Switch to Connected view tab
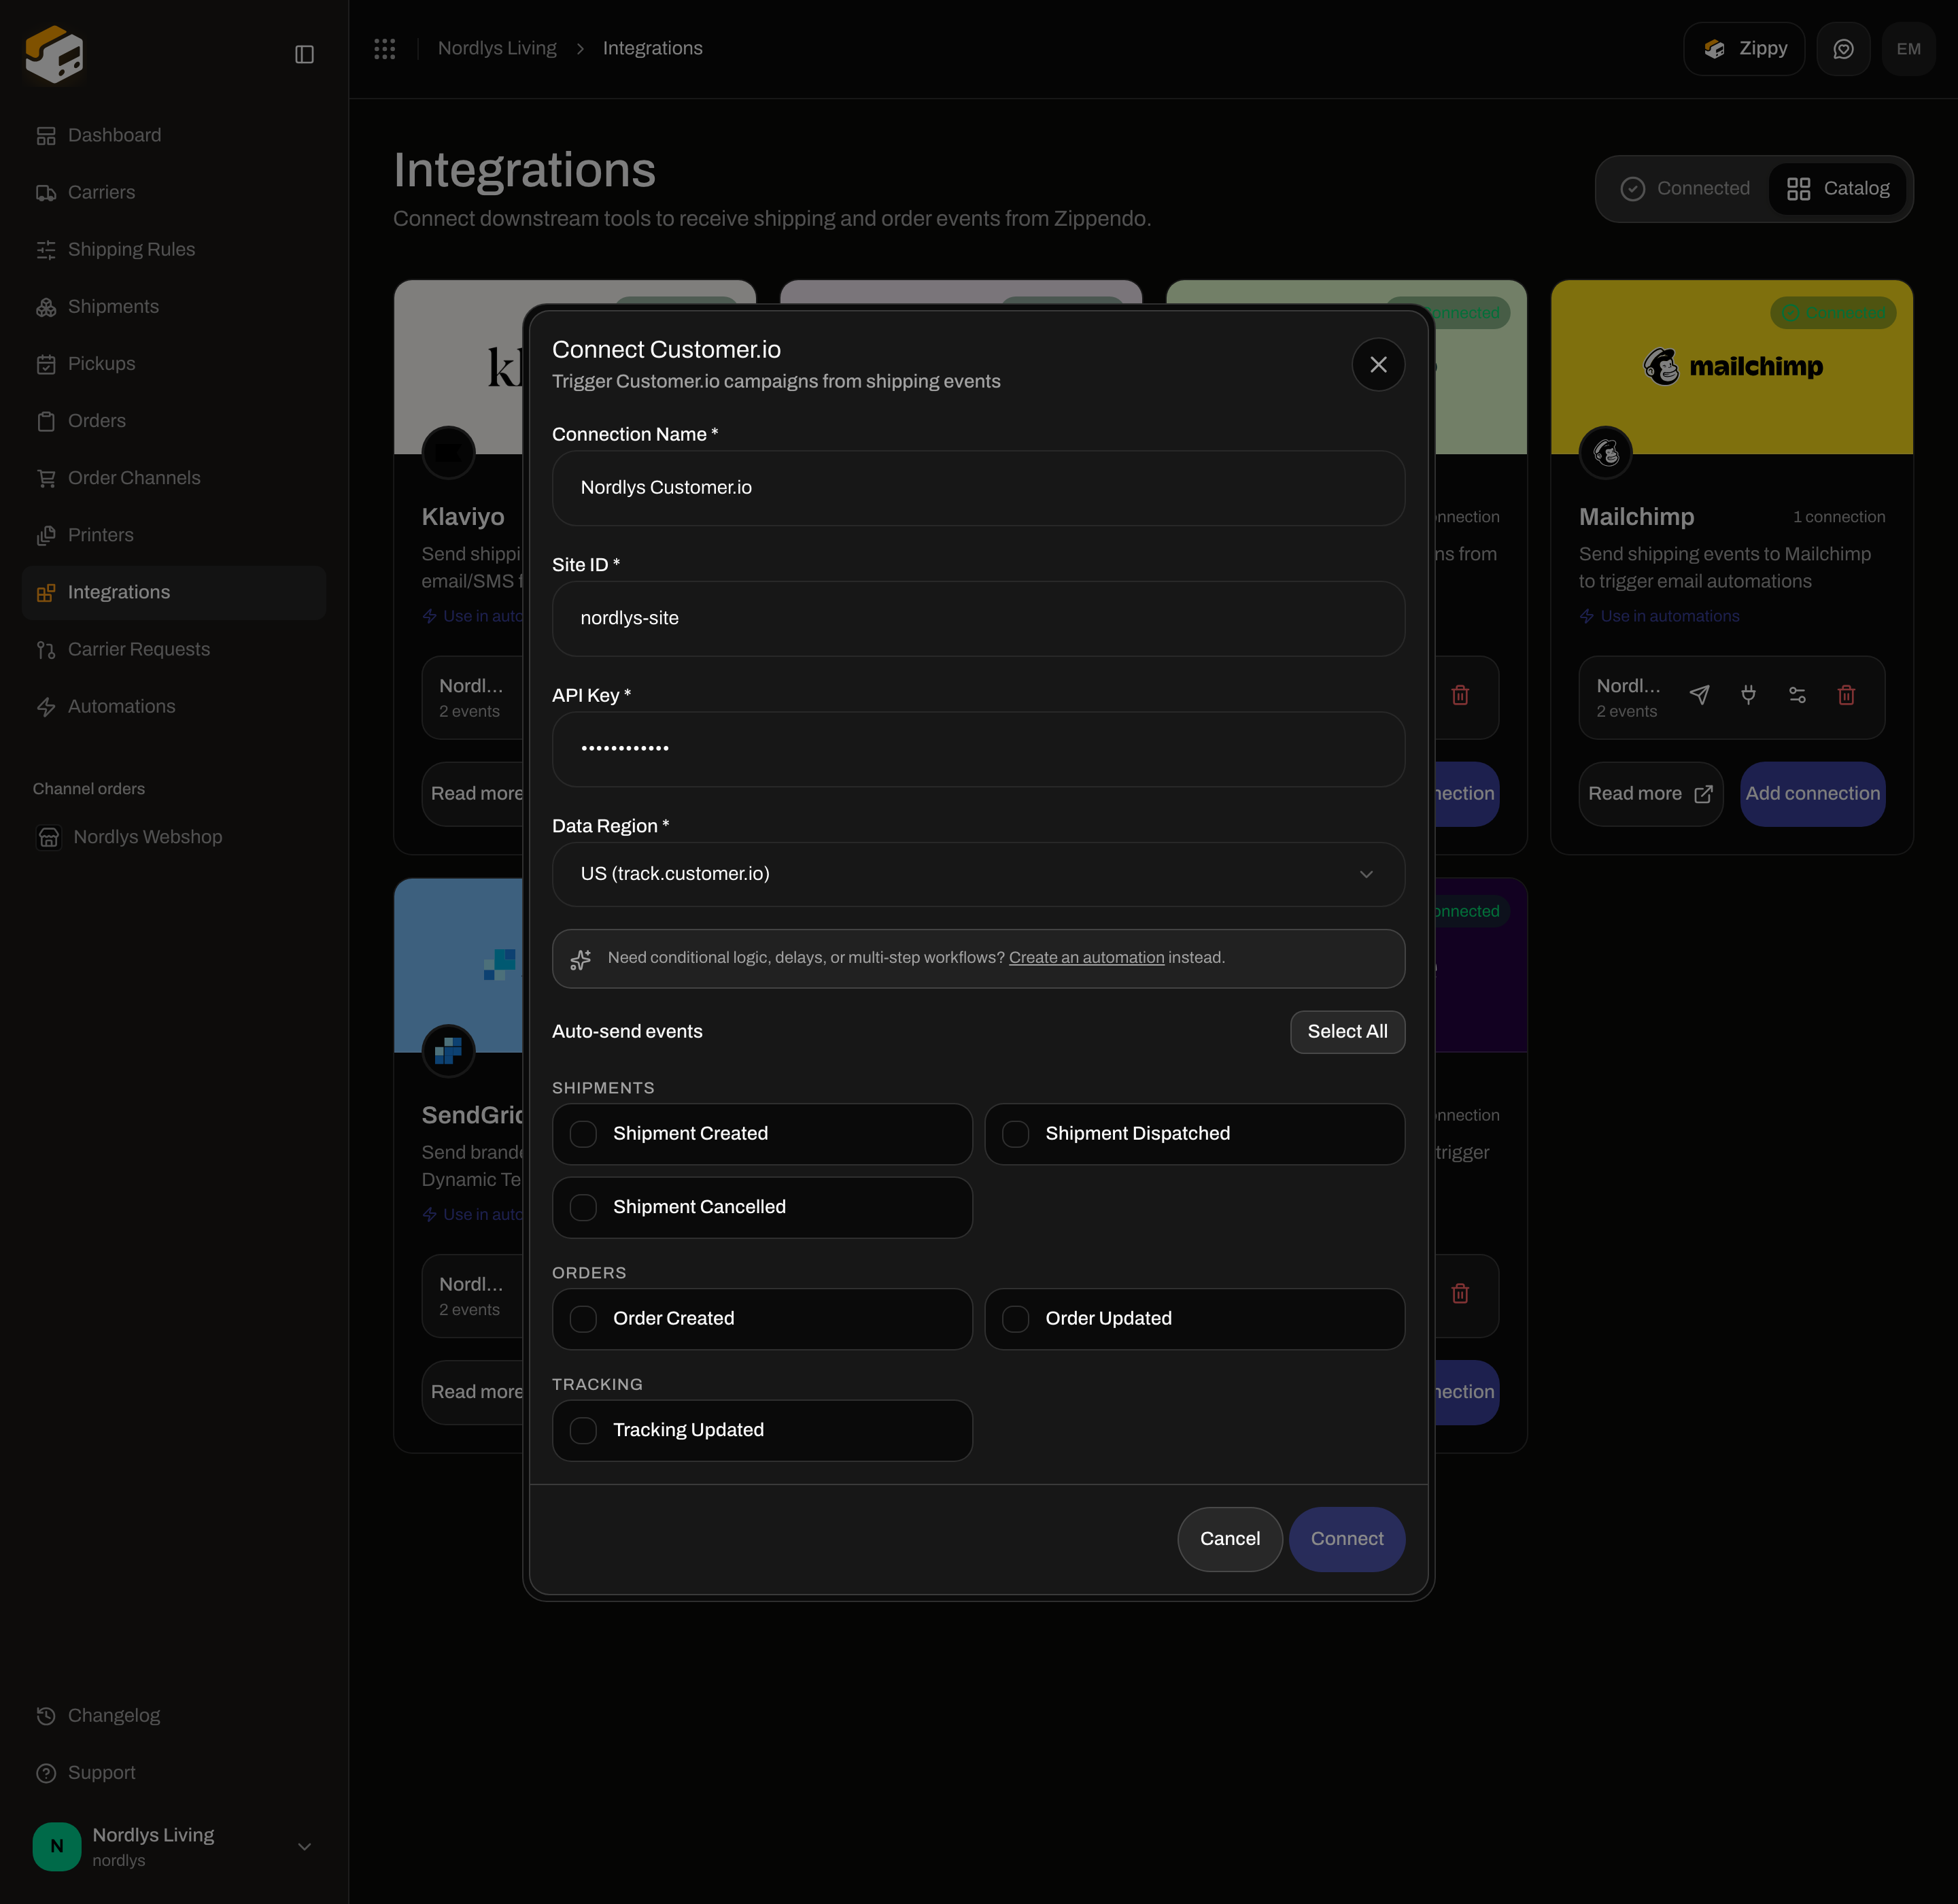Image resolution: width=1958 pixels, height=1904 pixels. (1685, 189)
